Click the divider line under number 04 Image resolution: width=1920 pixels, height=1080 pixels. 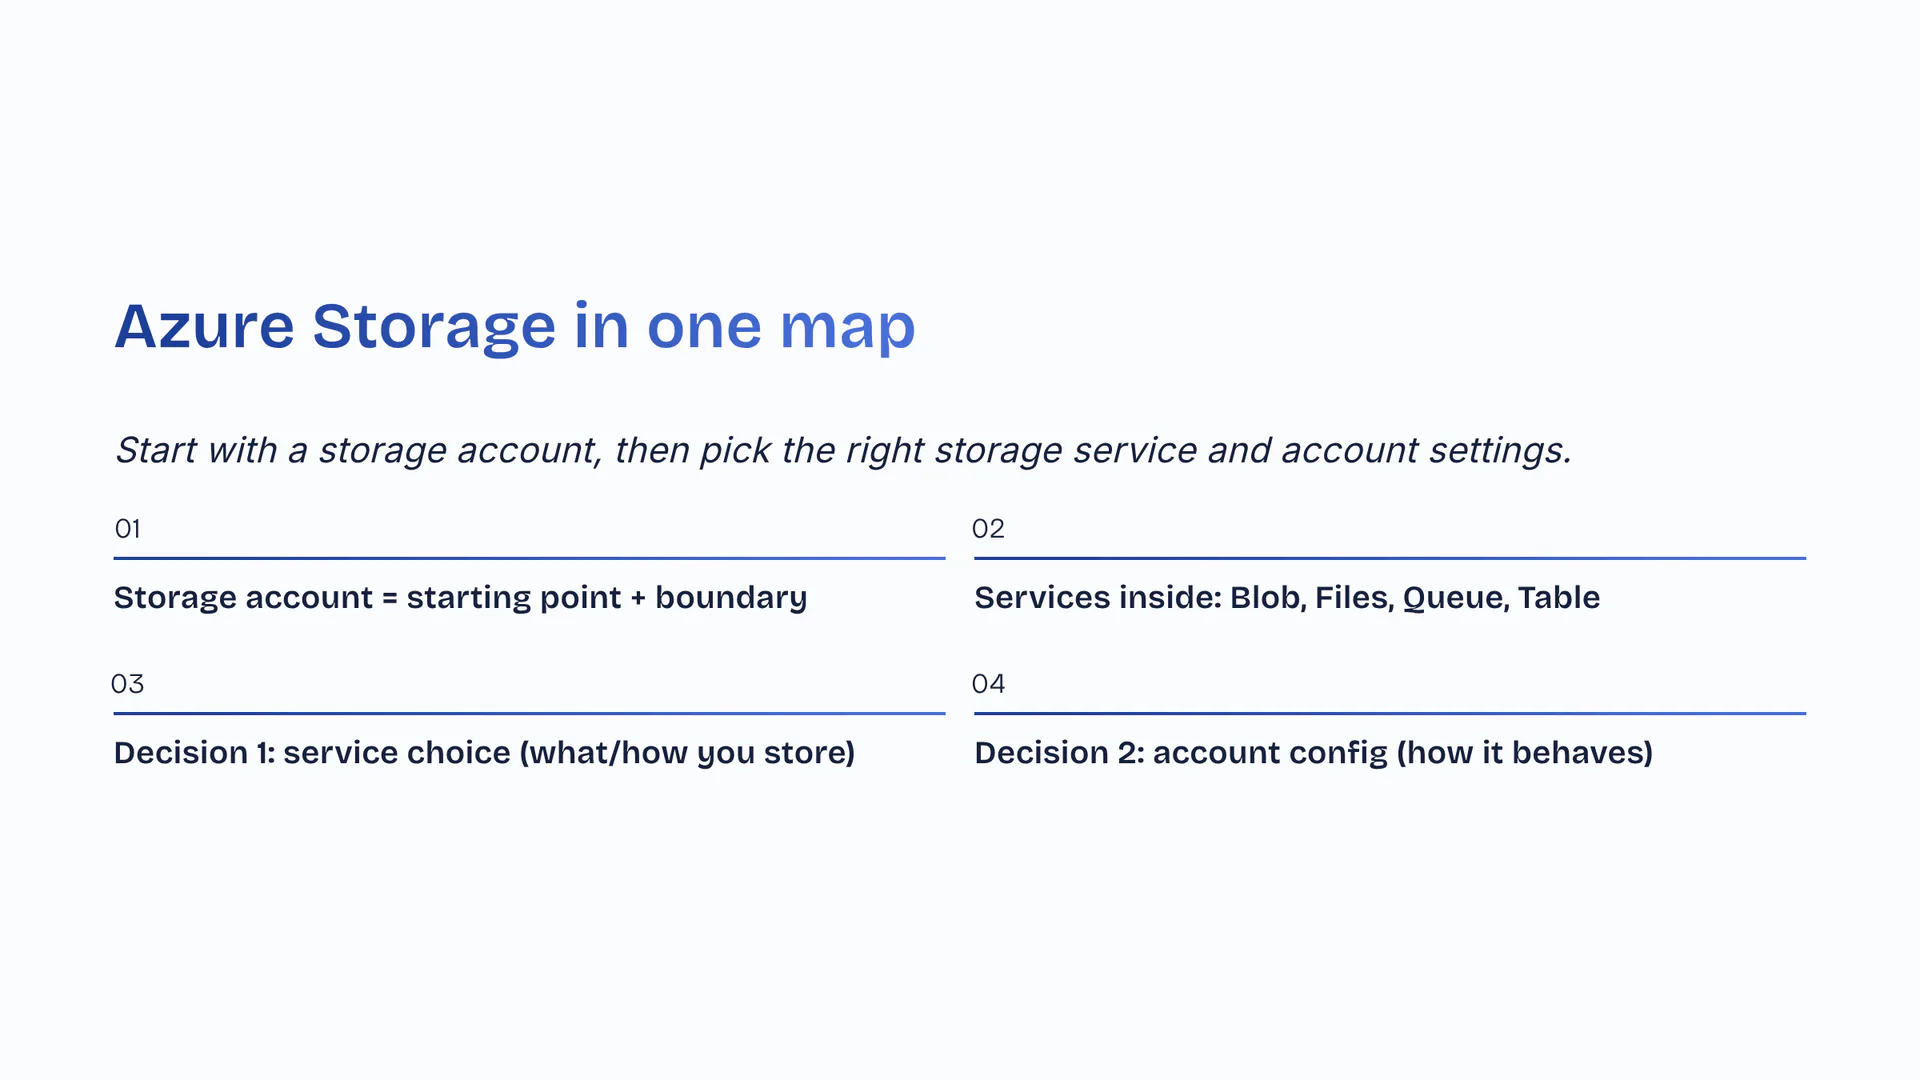pyautogui.click(x=1390, y=713)
